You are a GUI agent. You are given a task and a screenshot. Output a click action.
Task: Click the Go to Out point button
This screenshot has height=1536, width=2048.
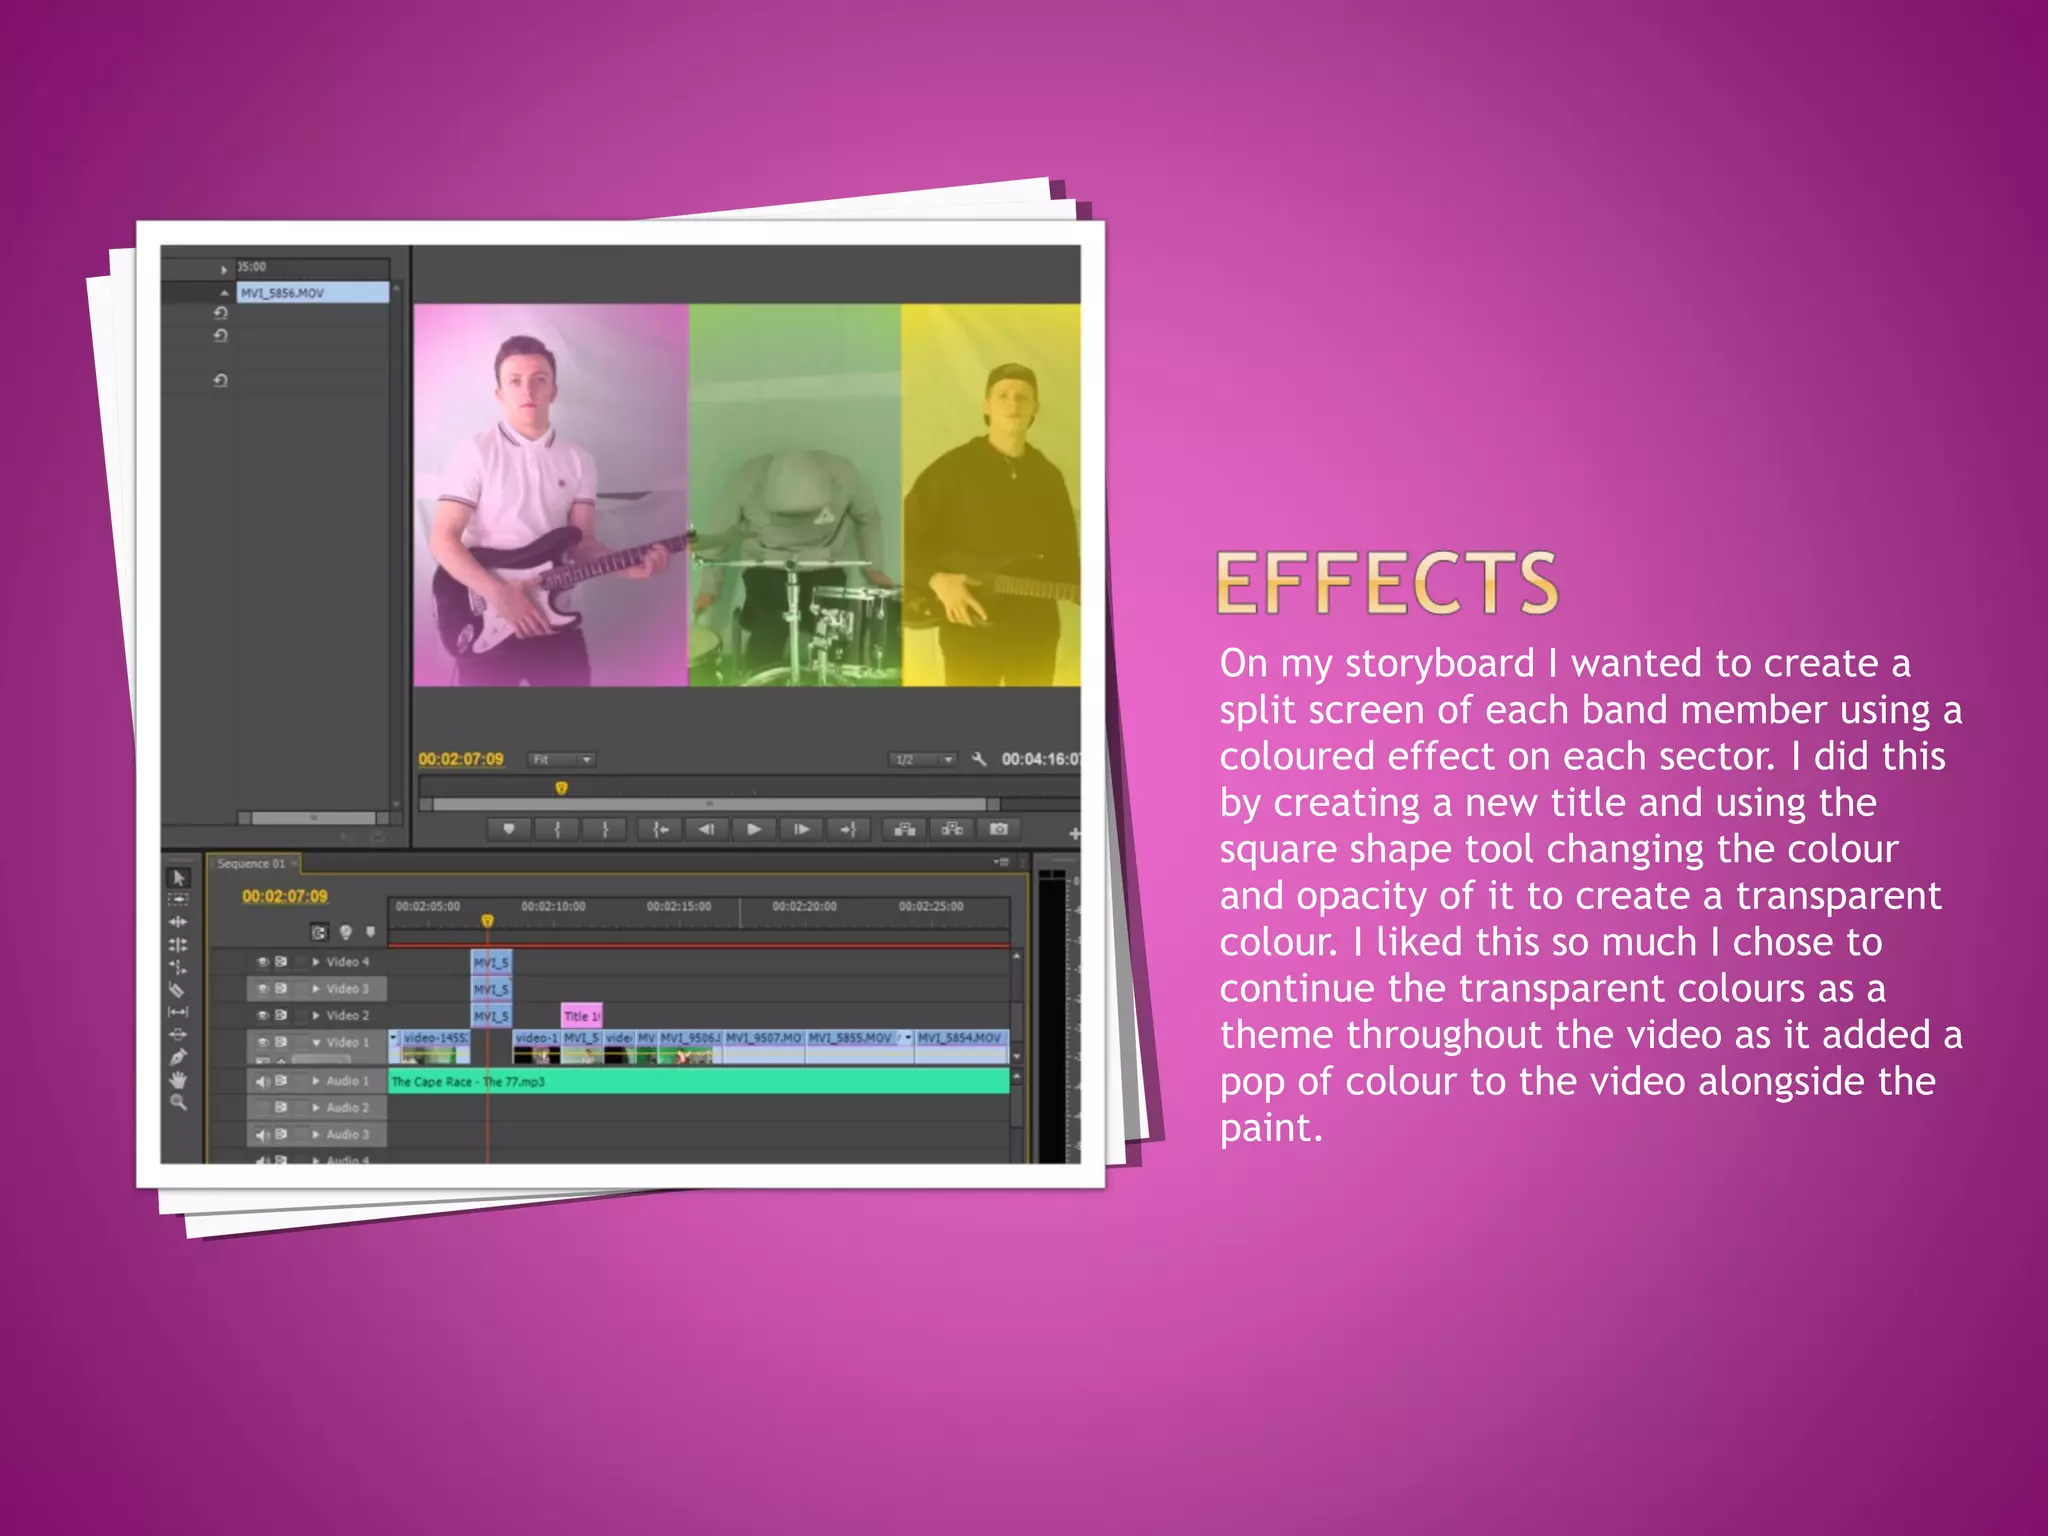pyautogui.click(x=849, y=829)
